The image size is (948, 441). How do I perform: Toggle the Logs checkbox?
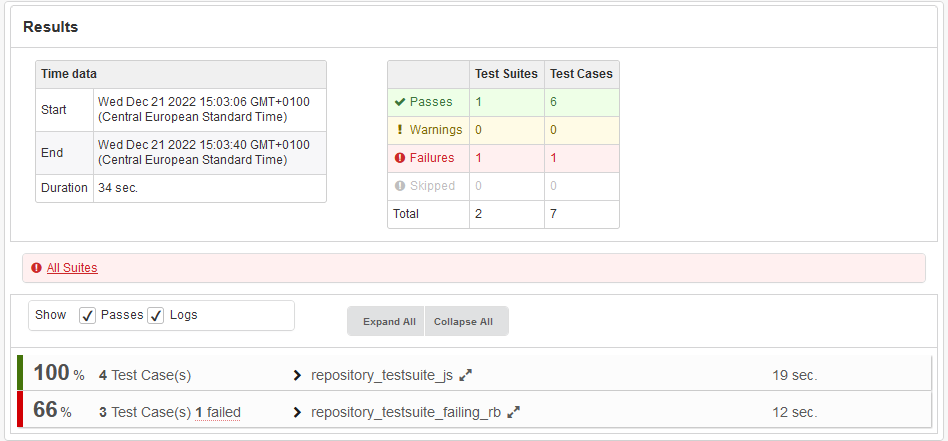click(x=156, y=315)
